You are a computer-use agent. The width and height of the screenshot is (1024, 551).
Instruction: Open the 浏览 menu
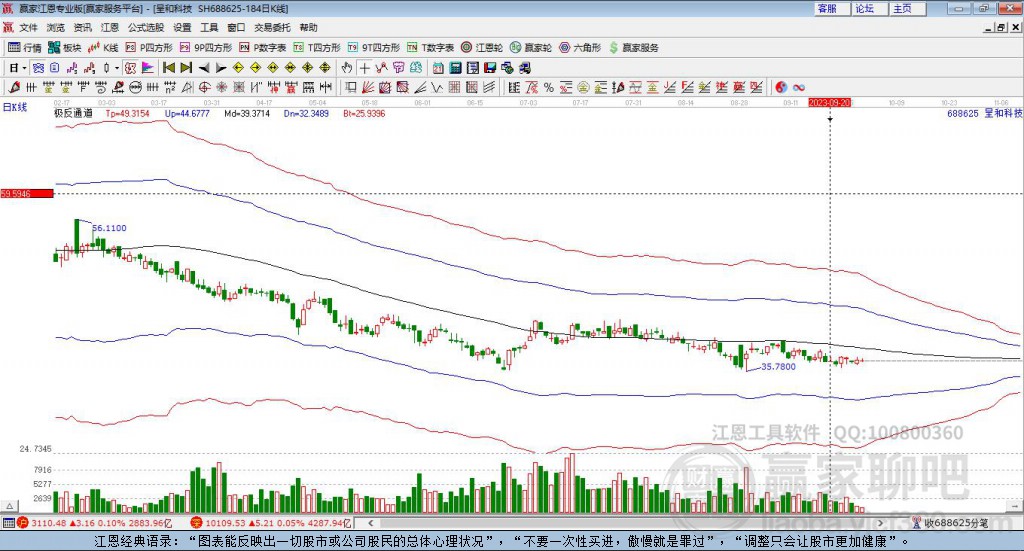point(56,27)
